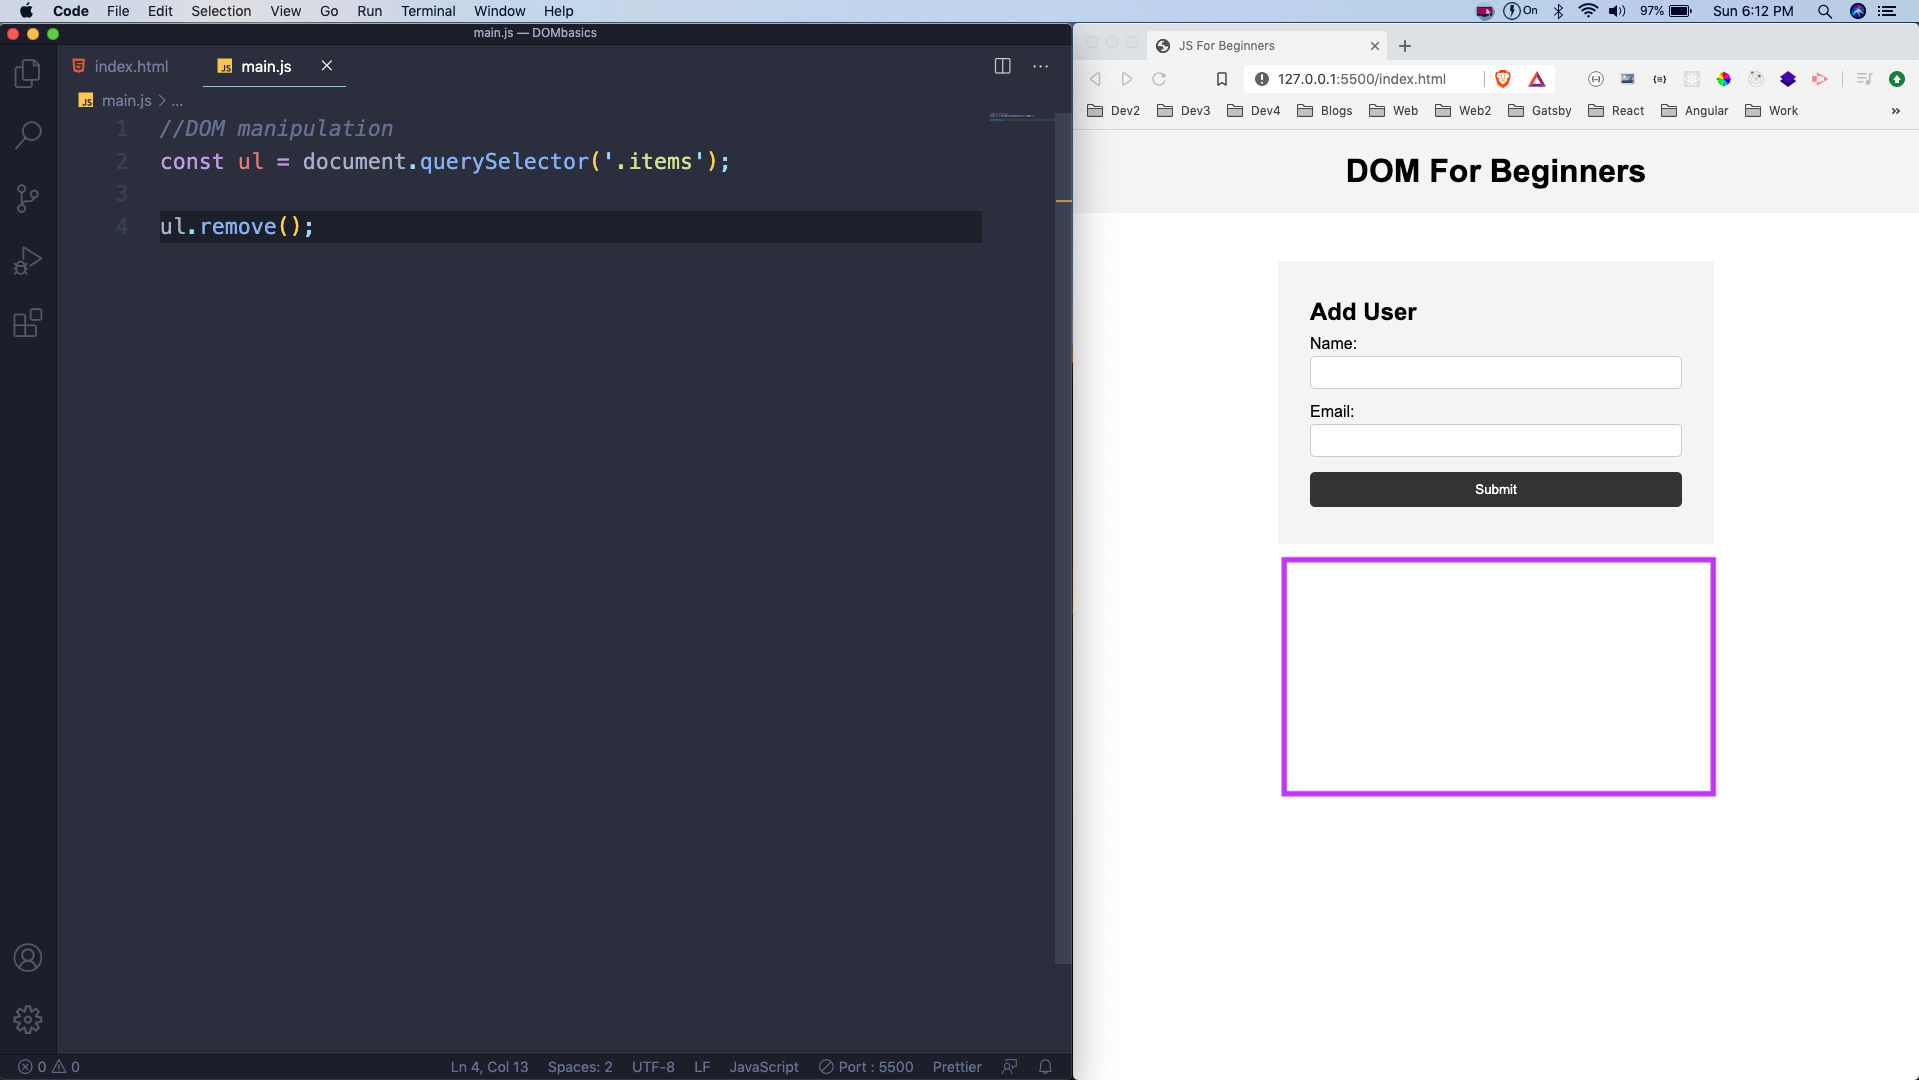
Task: Click the volume menu bar icon
Action: tap(1617, 11)
